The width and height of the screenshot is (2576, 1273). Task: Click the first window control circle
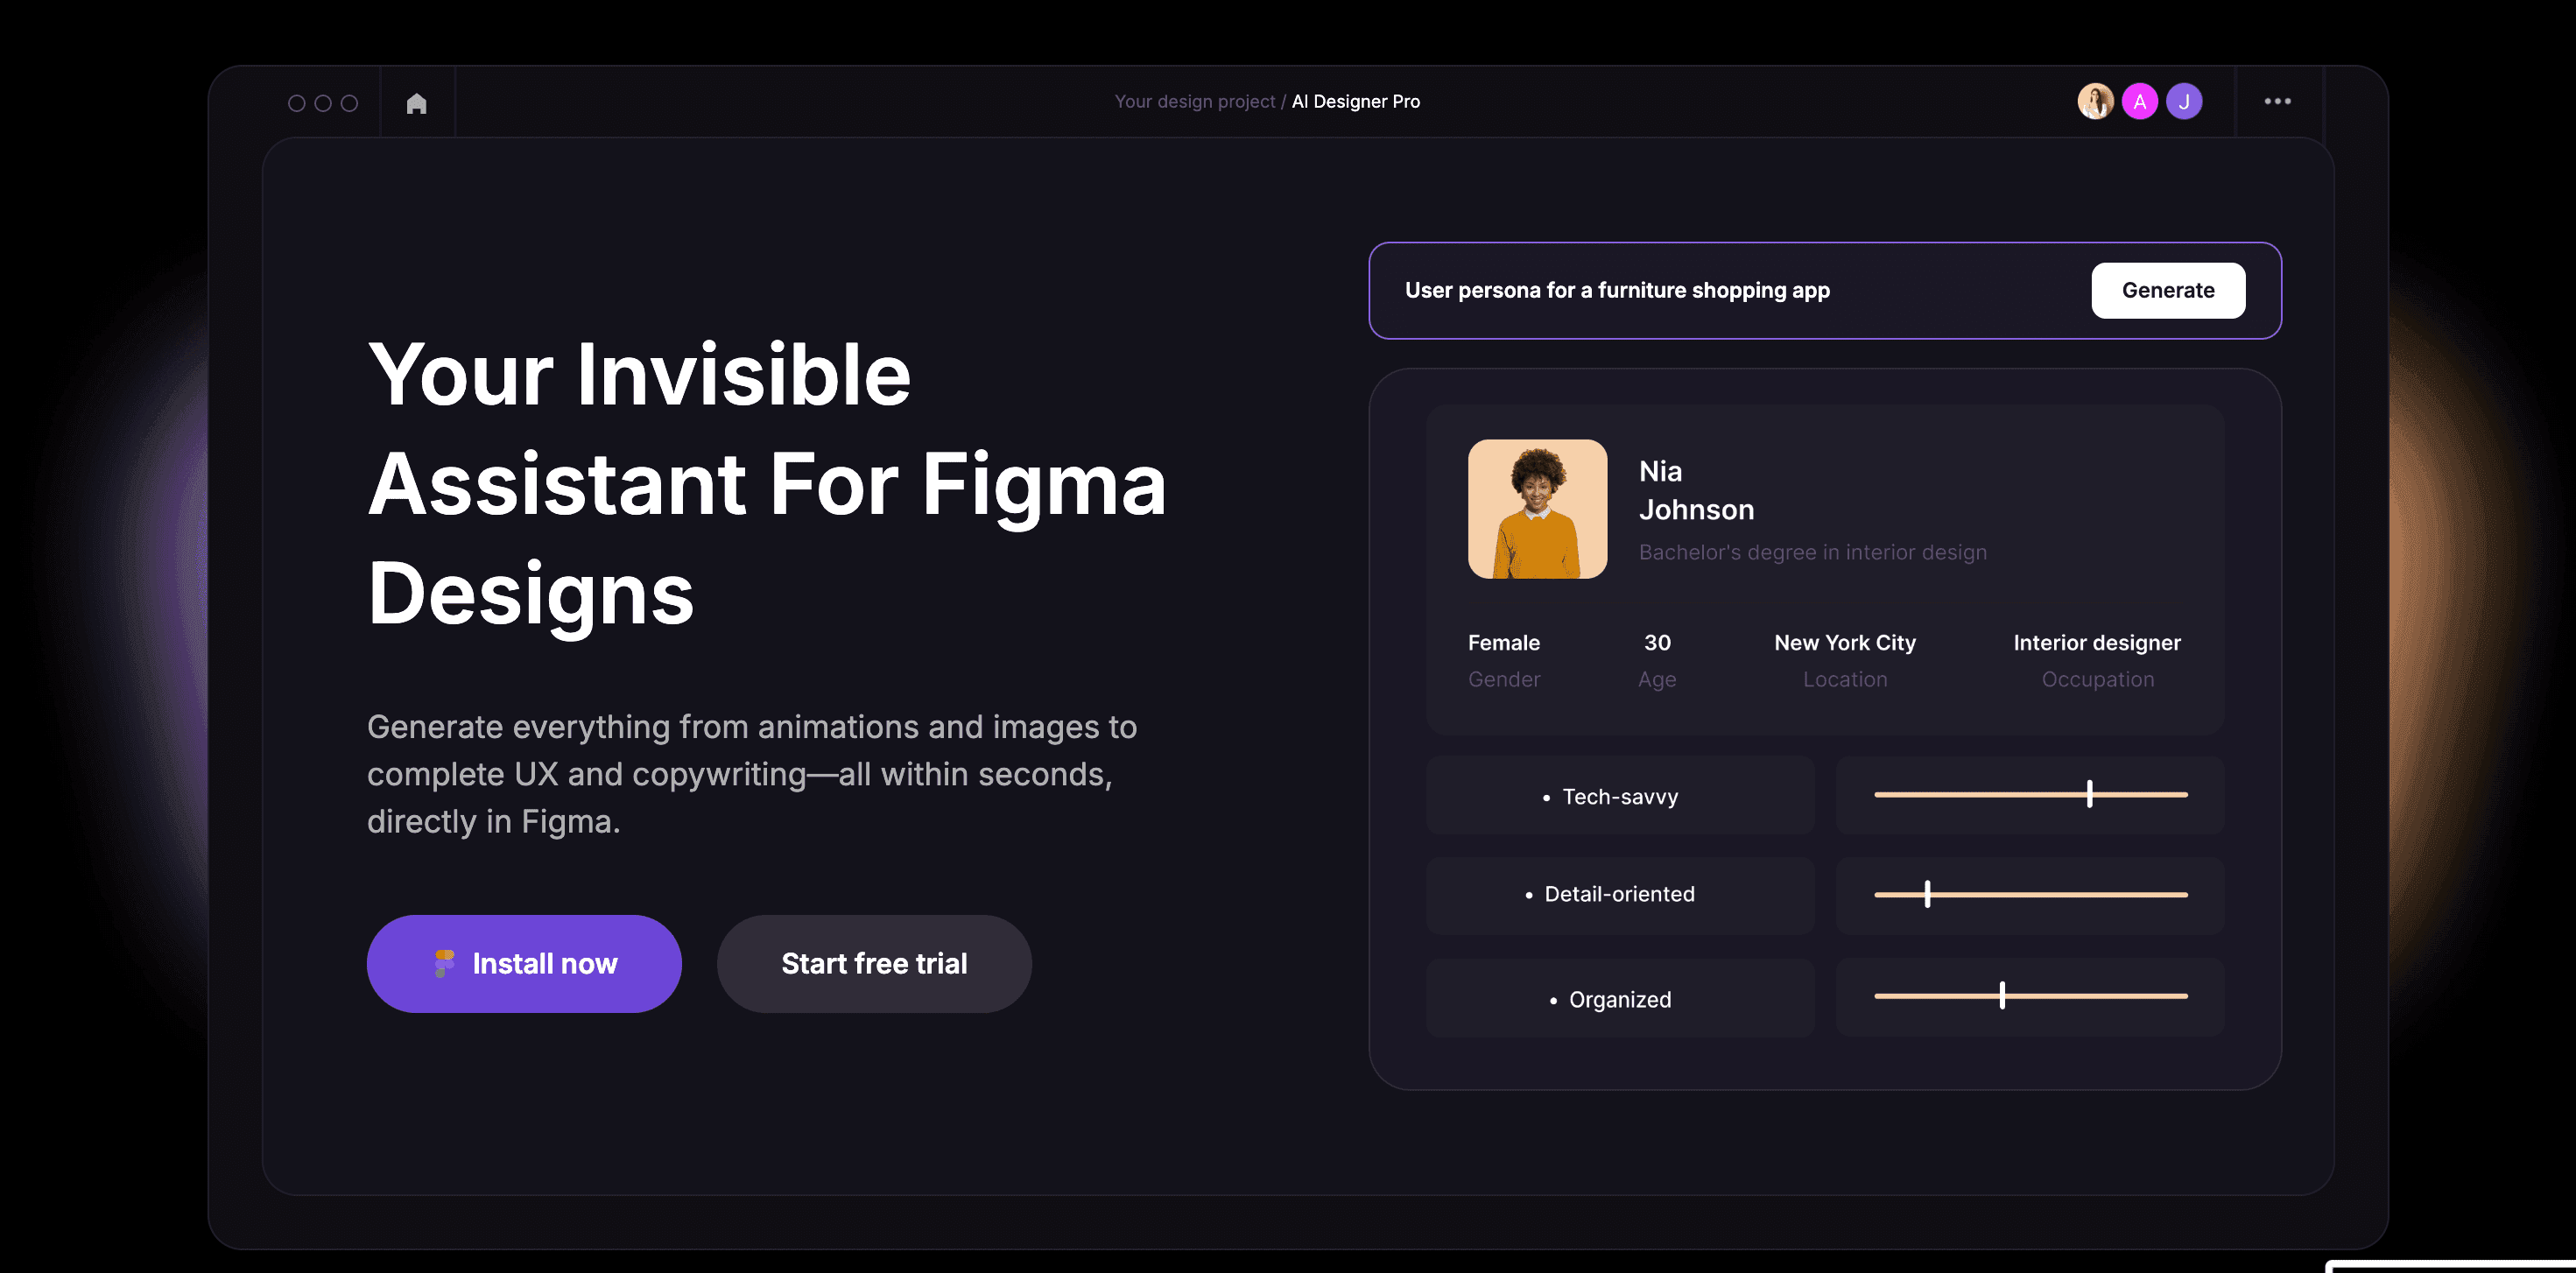[x=296, y=103]
